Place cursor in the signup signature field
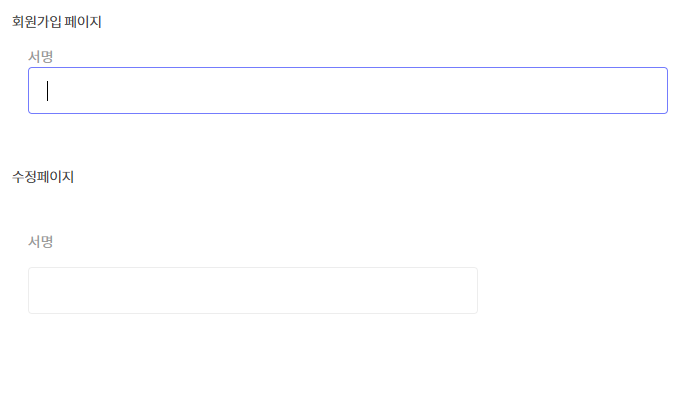This screenshot has width=697, height=413. point(347,90)
